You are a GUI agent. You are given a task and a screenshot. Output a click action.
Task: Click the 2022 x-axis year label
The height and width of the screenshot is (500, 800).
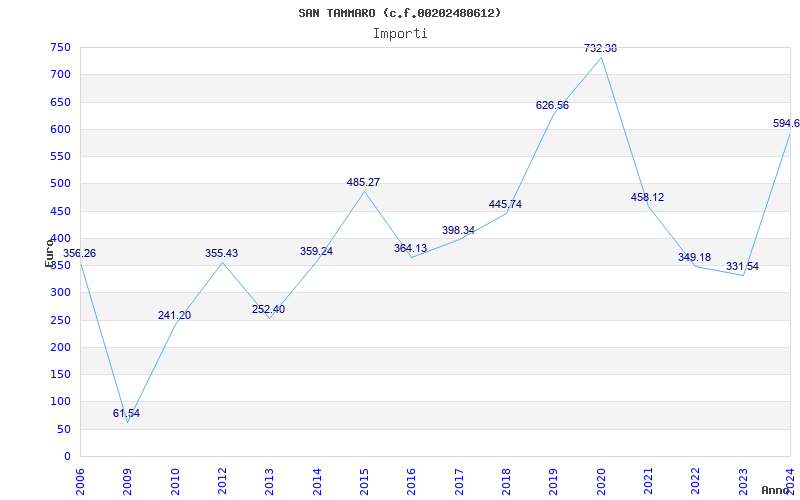click(695, 482)
